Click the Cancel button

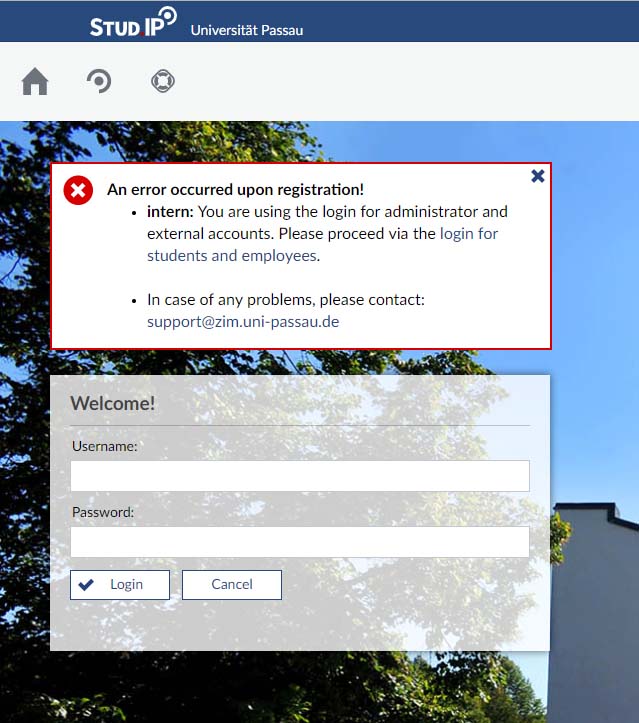pos(232,585)
